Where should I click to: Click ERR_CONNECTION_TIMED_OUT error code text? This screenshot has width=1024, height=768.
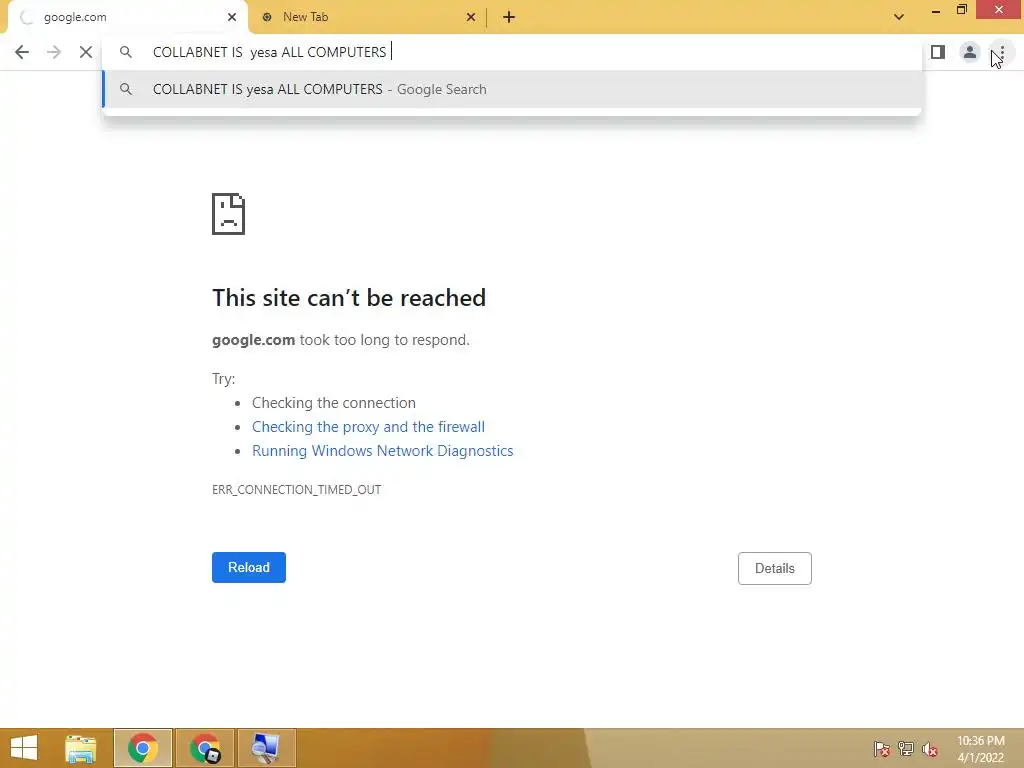(x=296, y=490)
